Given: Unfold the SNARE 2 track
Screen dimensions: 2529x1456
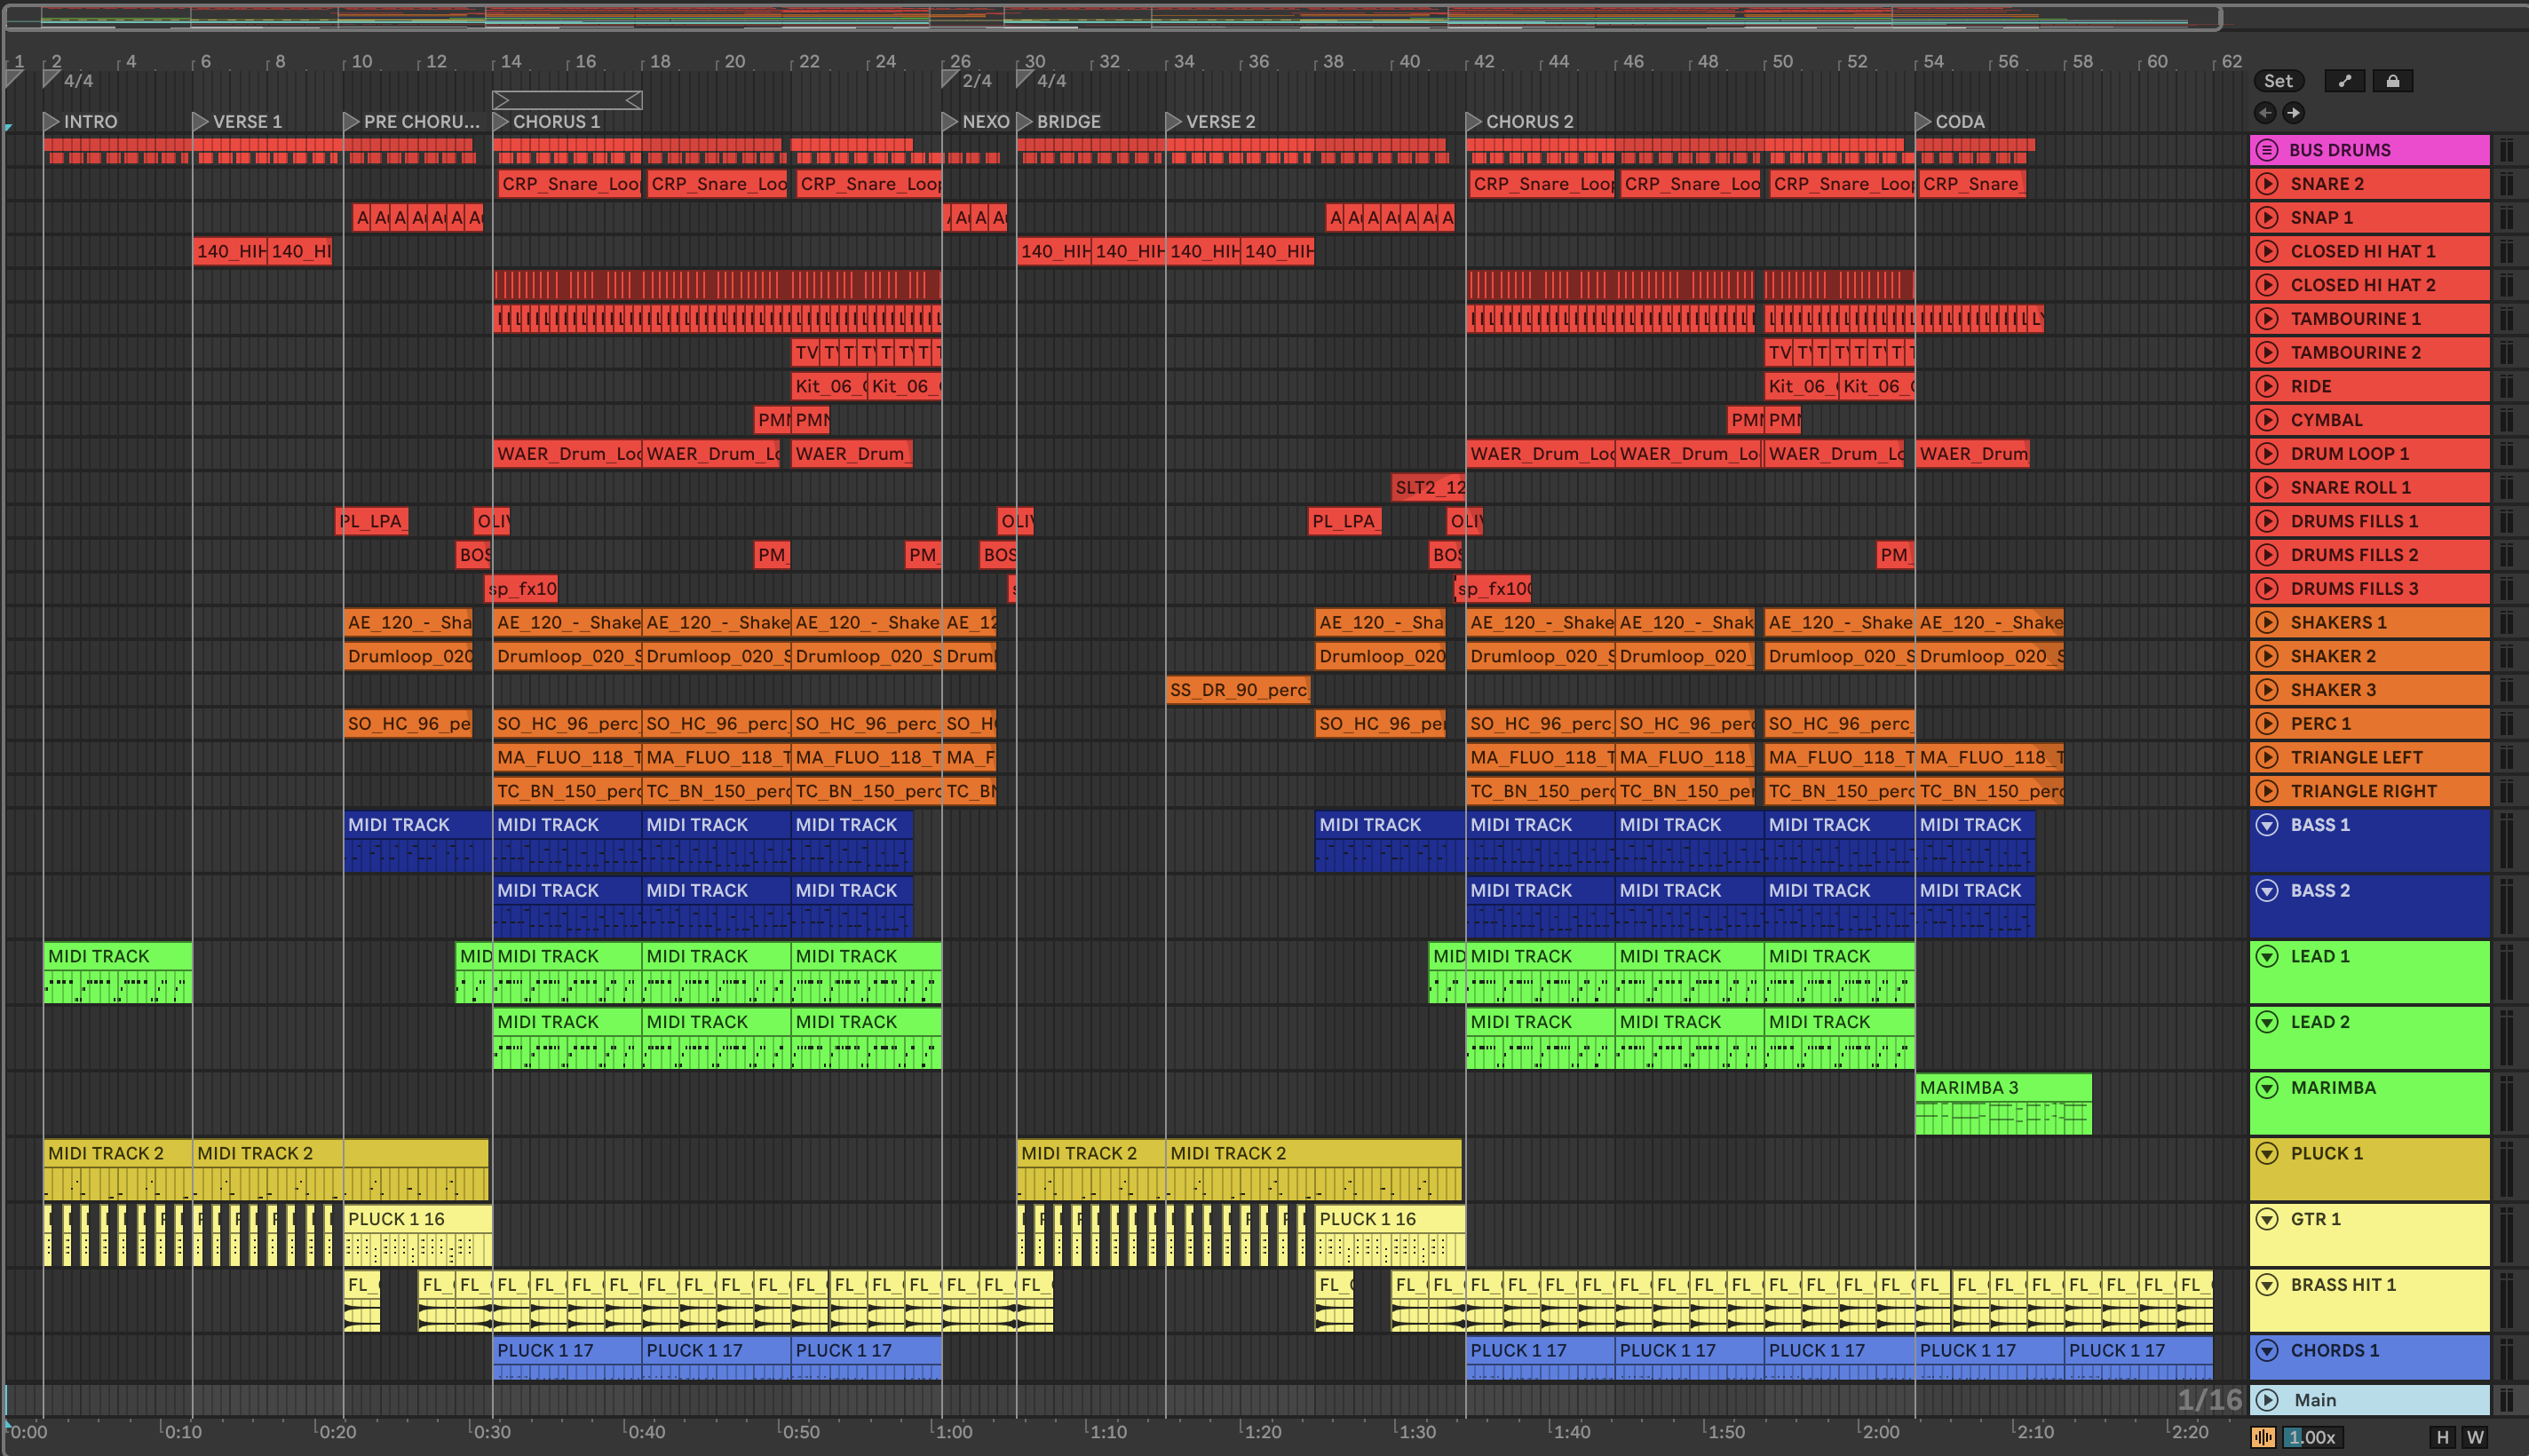Looking at the screenshot, I should 2267,184.
